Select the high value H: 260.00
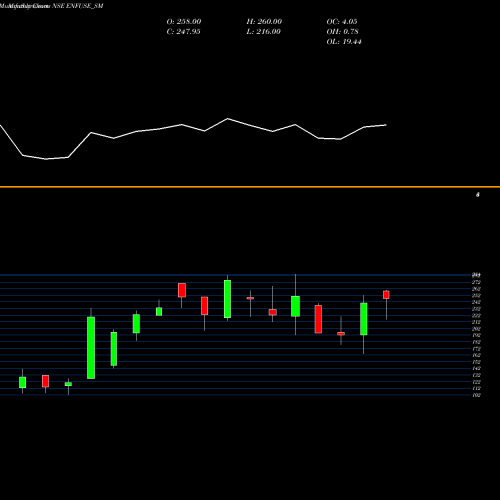 [264, 22]
